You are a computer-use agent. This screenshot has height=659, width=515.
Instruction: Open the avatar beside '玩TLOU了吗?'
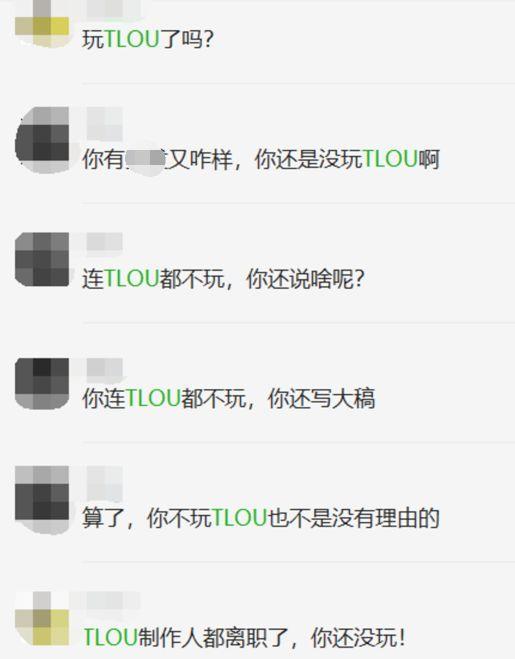coord(42,23)
